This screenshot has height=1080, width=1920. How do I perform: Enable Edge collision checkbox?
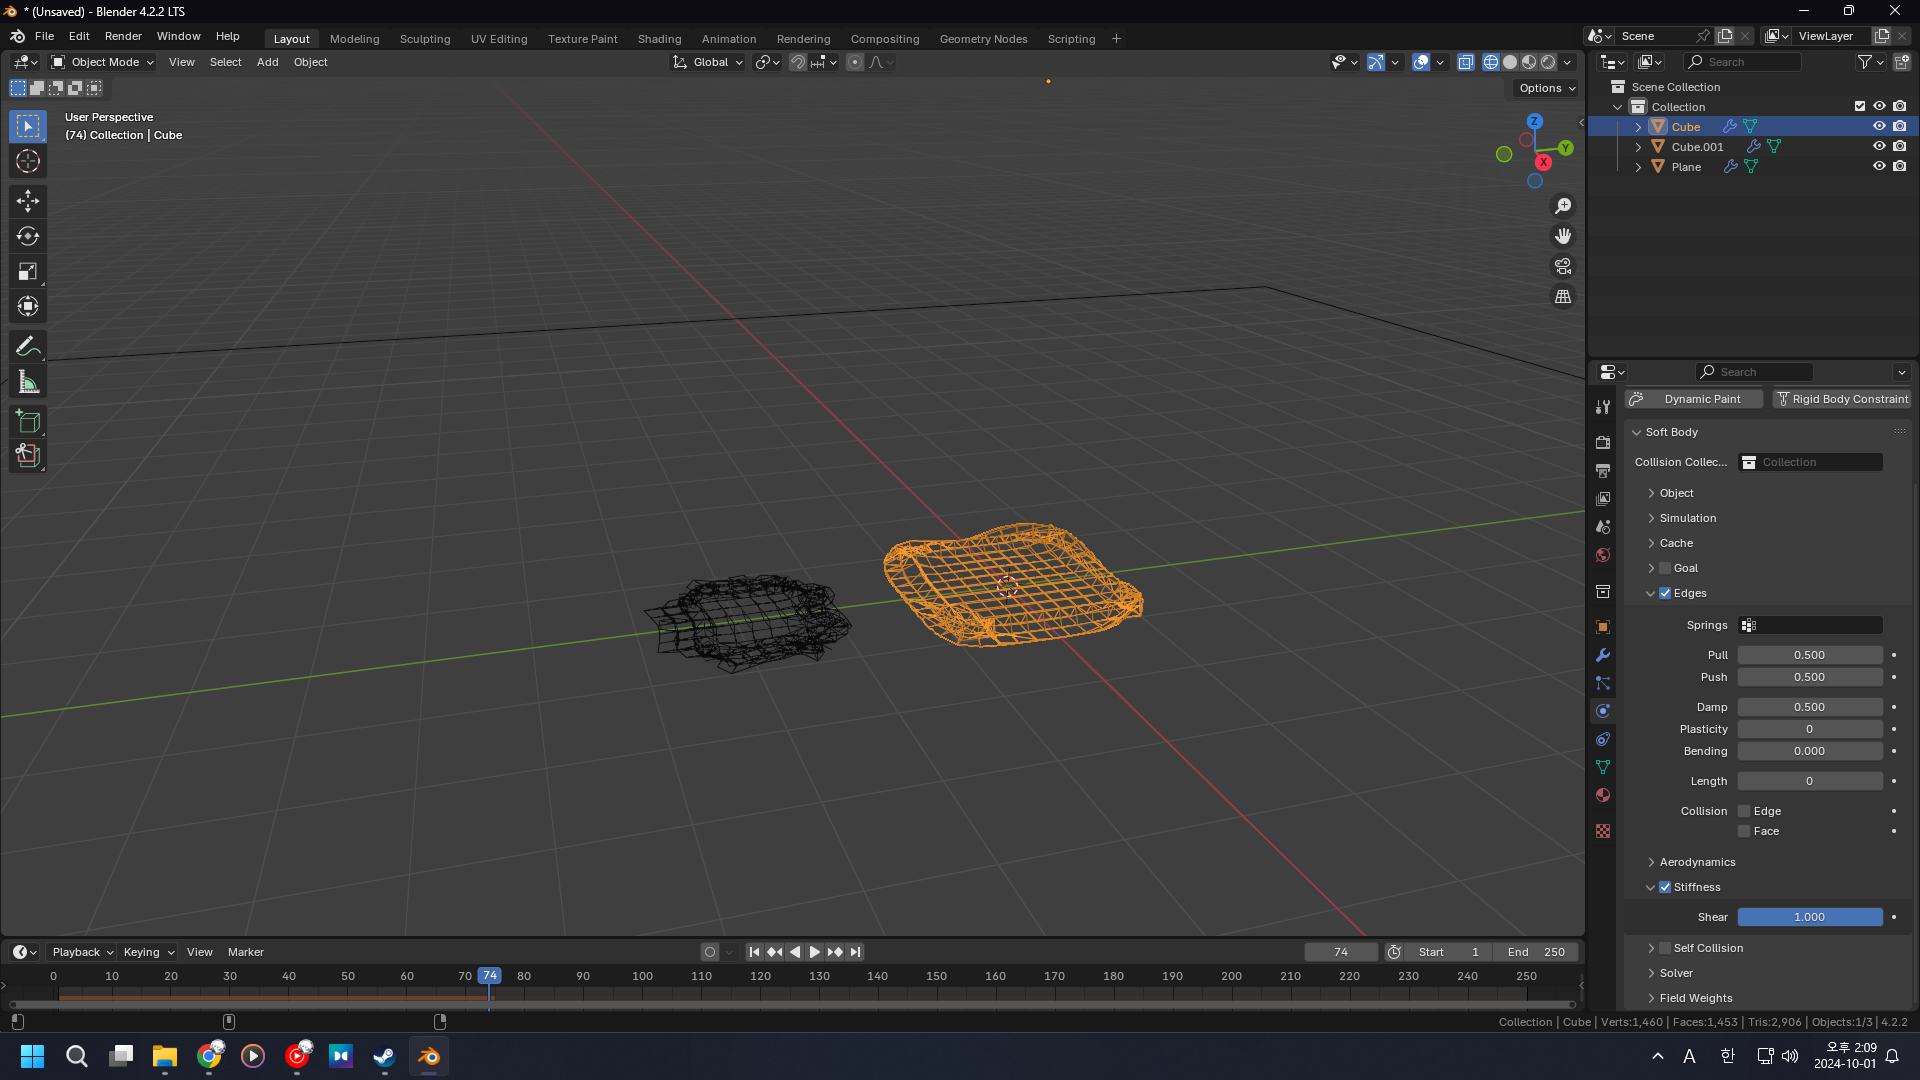pyautogui.click(x=1744, y=811)
